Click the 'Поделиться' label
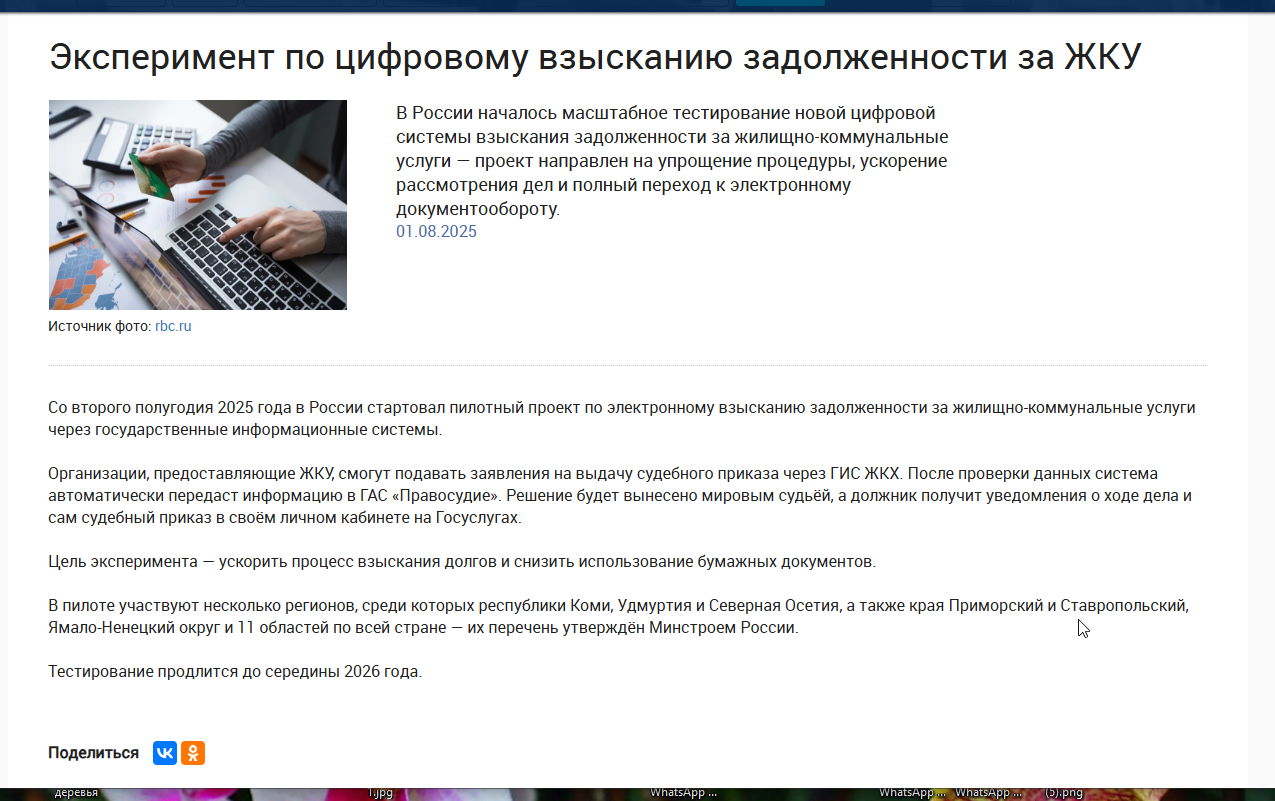Image resolution: width=1275 pixels, height=801 pixels. 93,753
